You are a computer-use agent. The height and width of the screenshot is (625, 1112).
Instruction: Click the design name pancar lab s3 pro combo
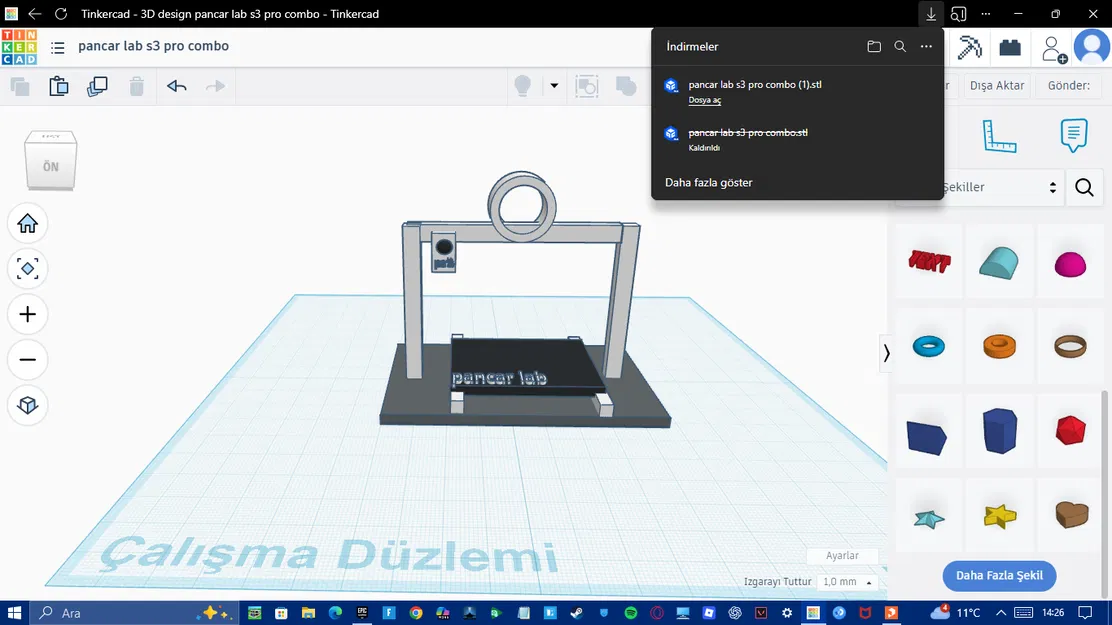click(x=153, y=46)
